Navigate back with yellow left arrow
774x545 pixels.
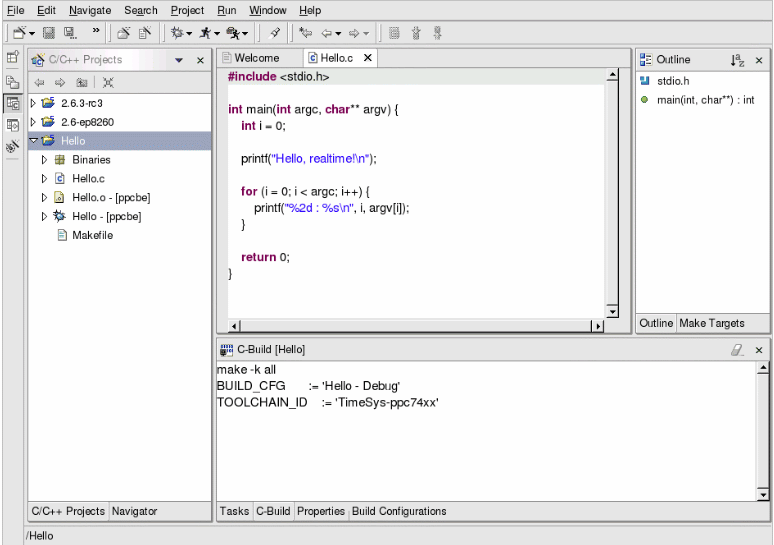point(326,33)
